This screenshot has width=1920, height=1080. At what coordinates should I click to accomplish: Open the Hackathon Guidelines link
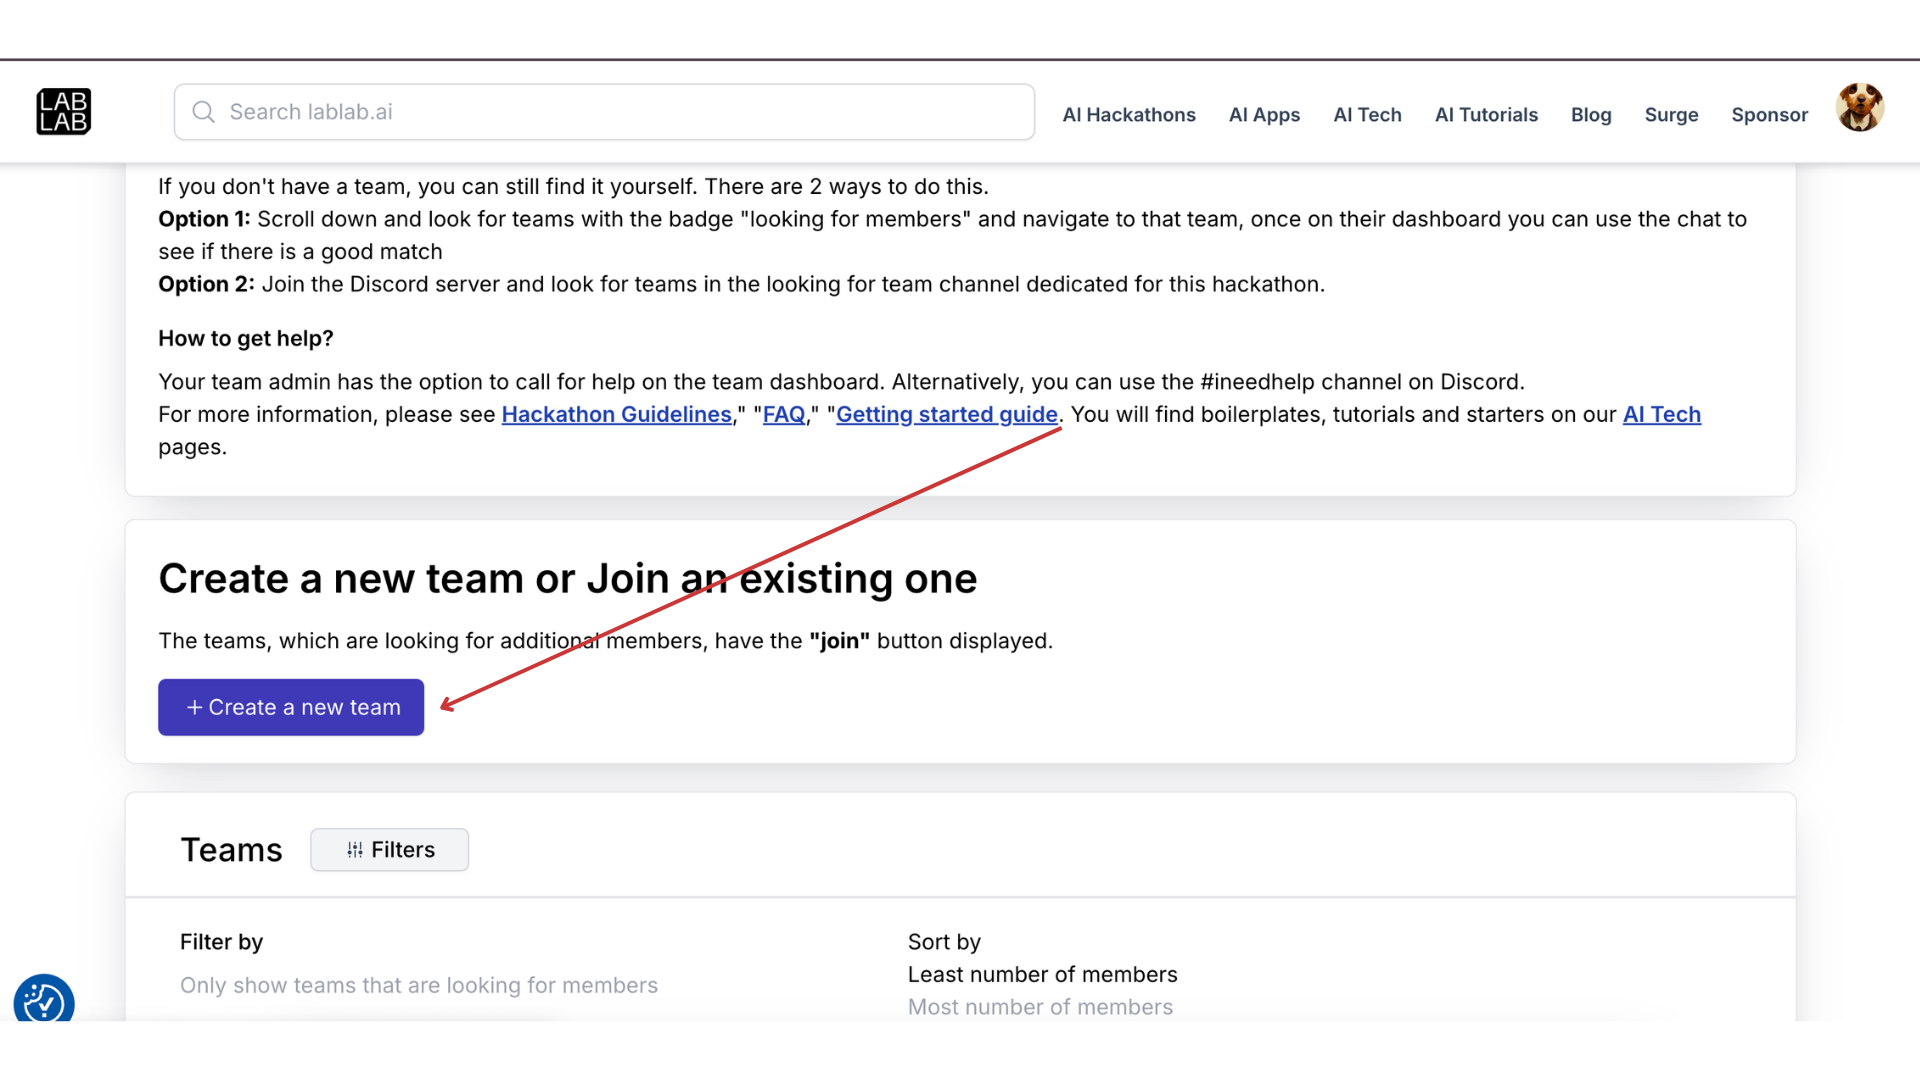pyautogui.click(x=616, y=414)
